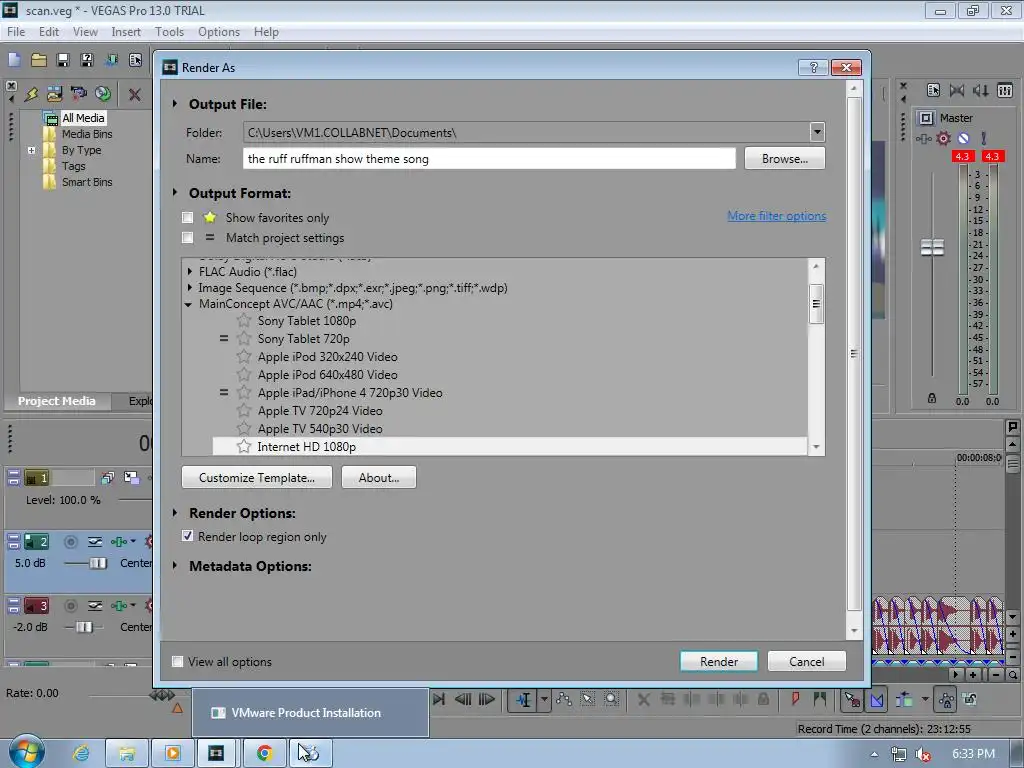Select the Zoom Edit tool magnifier icon
1024x768 pixels.
(611, 699)
